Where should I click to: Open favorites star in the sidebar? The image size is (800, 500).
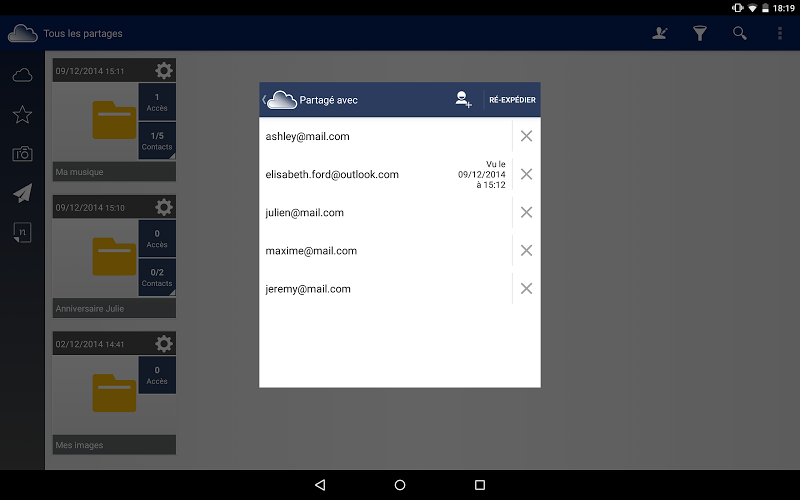pyautogui.click(x=22, y=115)
